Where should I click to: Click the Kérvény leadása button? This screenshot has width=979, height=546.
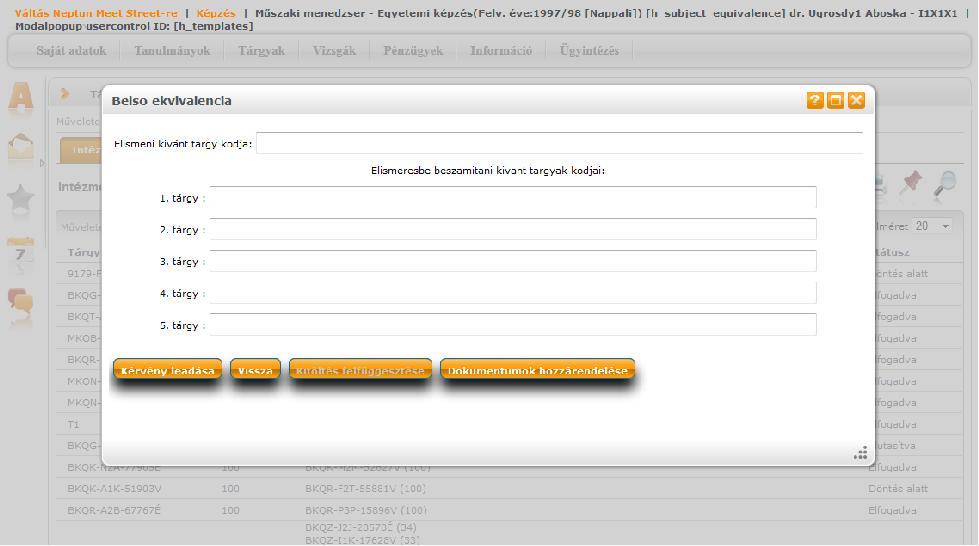click(x=167, y=370)
